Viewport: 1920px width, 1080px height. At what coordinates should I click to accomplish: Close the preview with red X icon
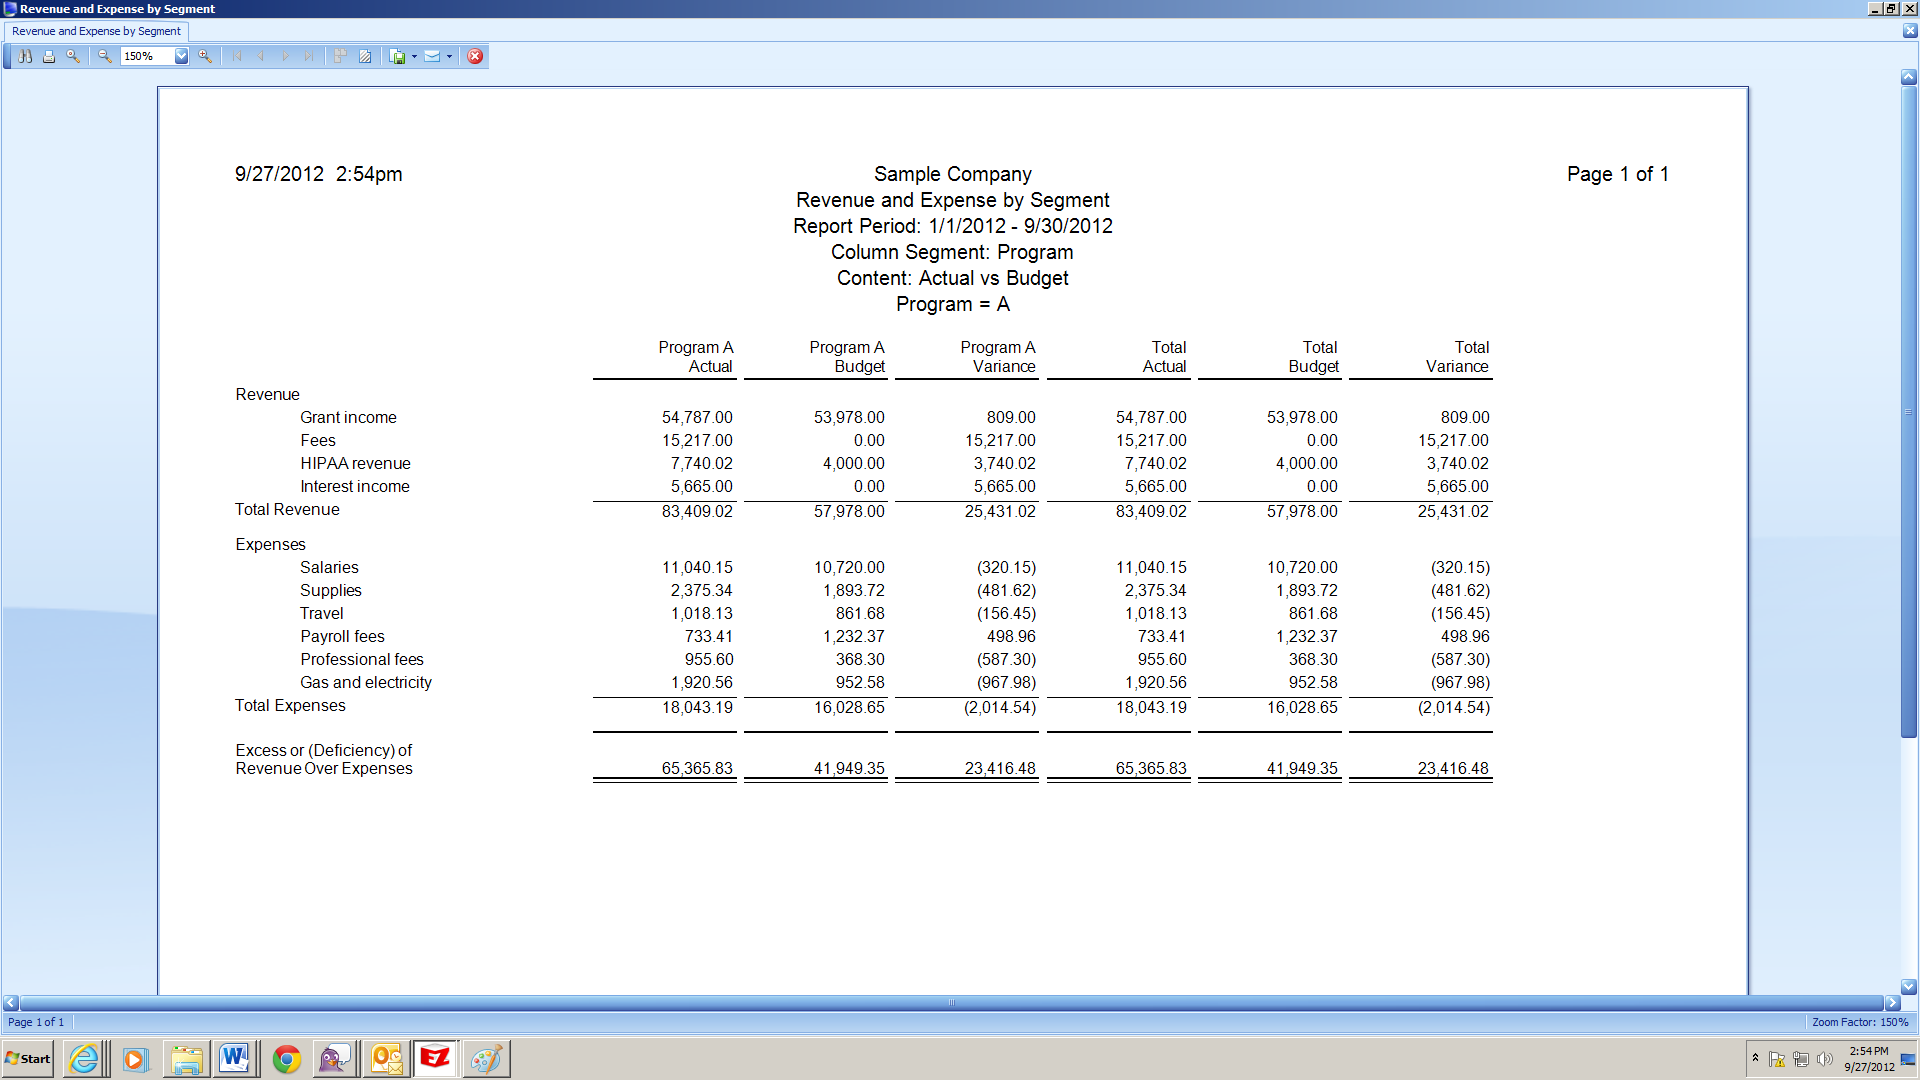475,56
